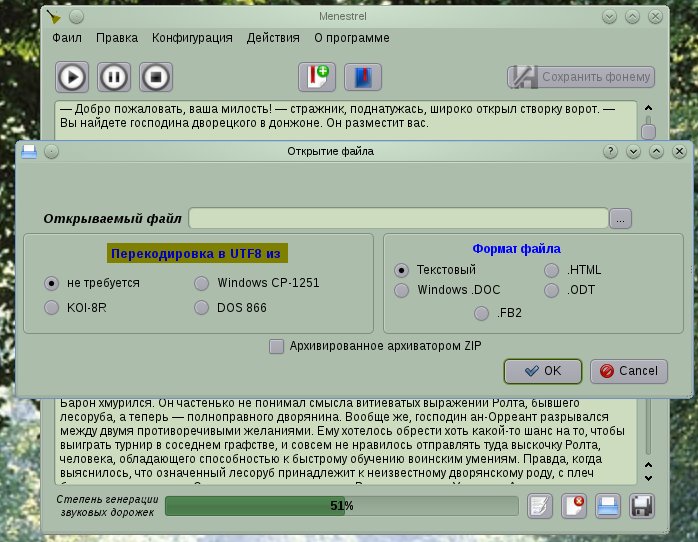Close the Открытие файла dialog
The image size is (698, 542).
[679, 152]
